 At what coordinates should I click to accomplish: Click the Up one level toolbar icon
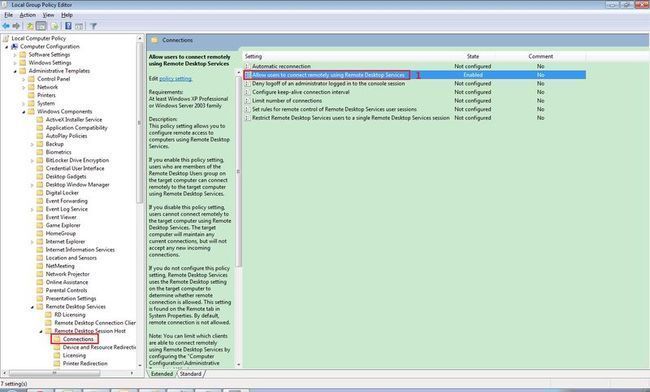pos(30,26)
